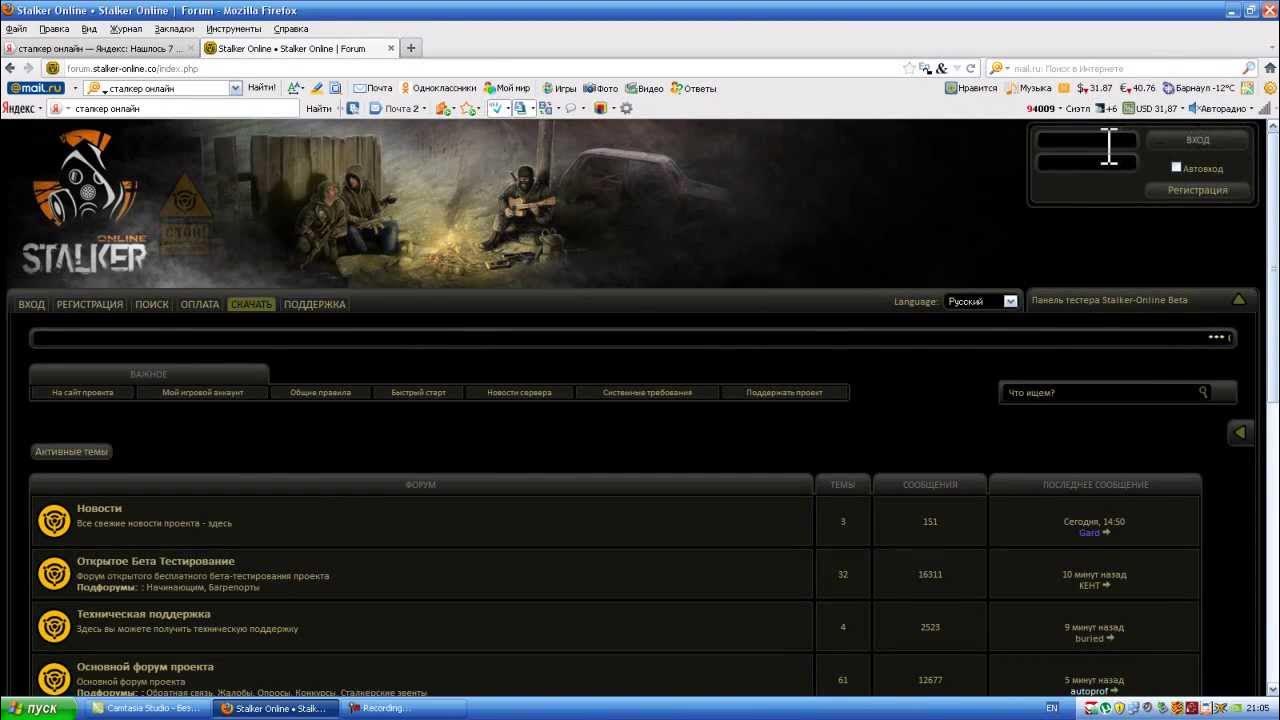Image resolution: width=1280 pixels, height=720 pixels.
Task: Reload the page with the refresh icon
Action: click(970, 68)
